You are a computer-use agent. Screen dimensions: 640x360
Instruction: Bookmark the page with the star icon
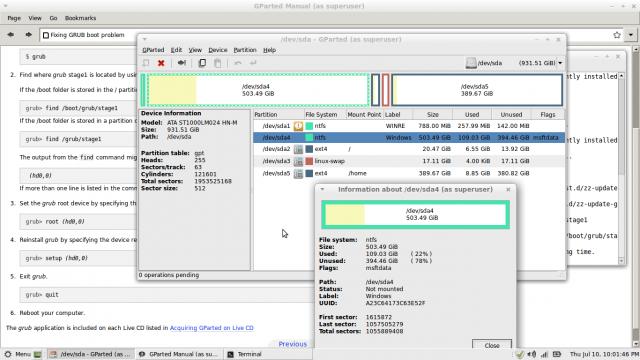tap(617, 35)
